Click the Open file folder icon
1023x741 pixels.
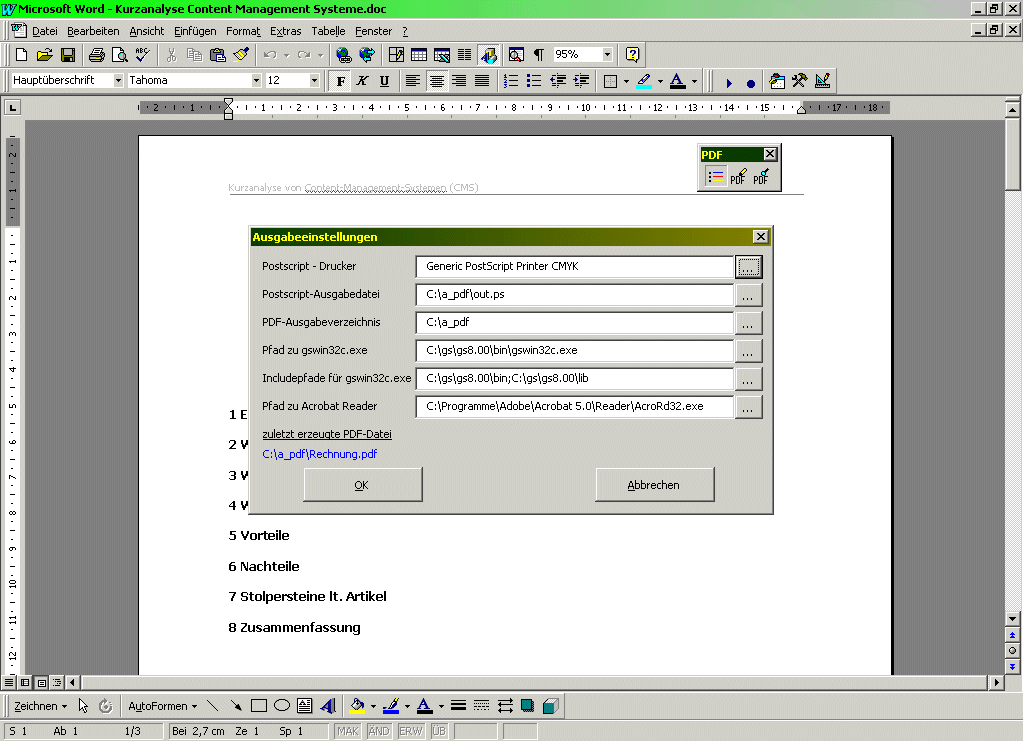[44, 55]
